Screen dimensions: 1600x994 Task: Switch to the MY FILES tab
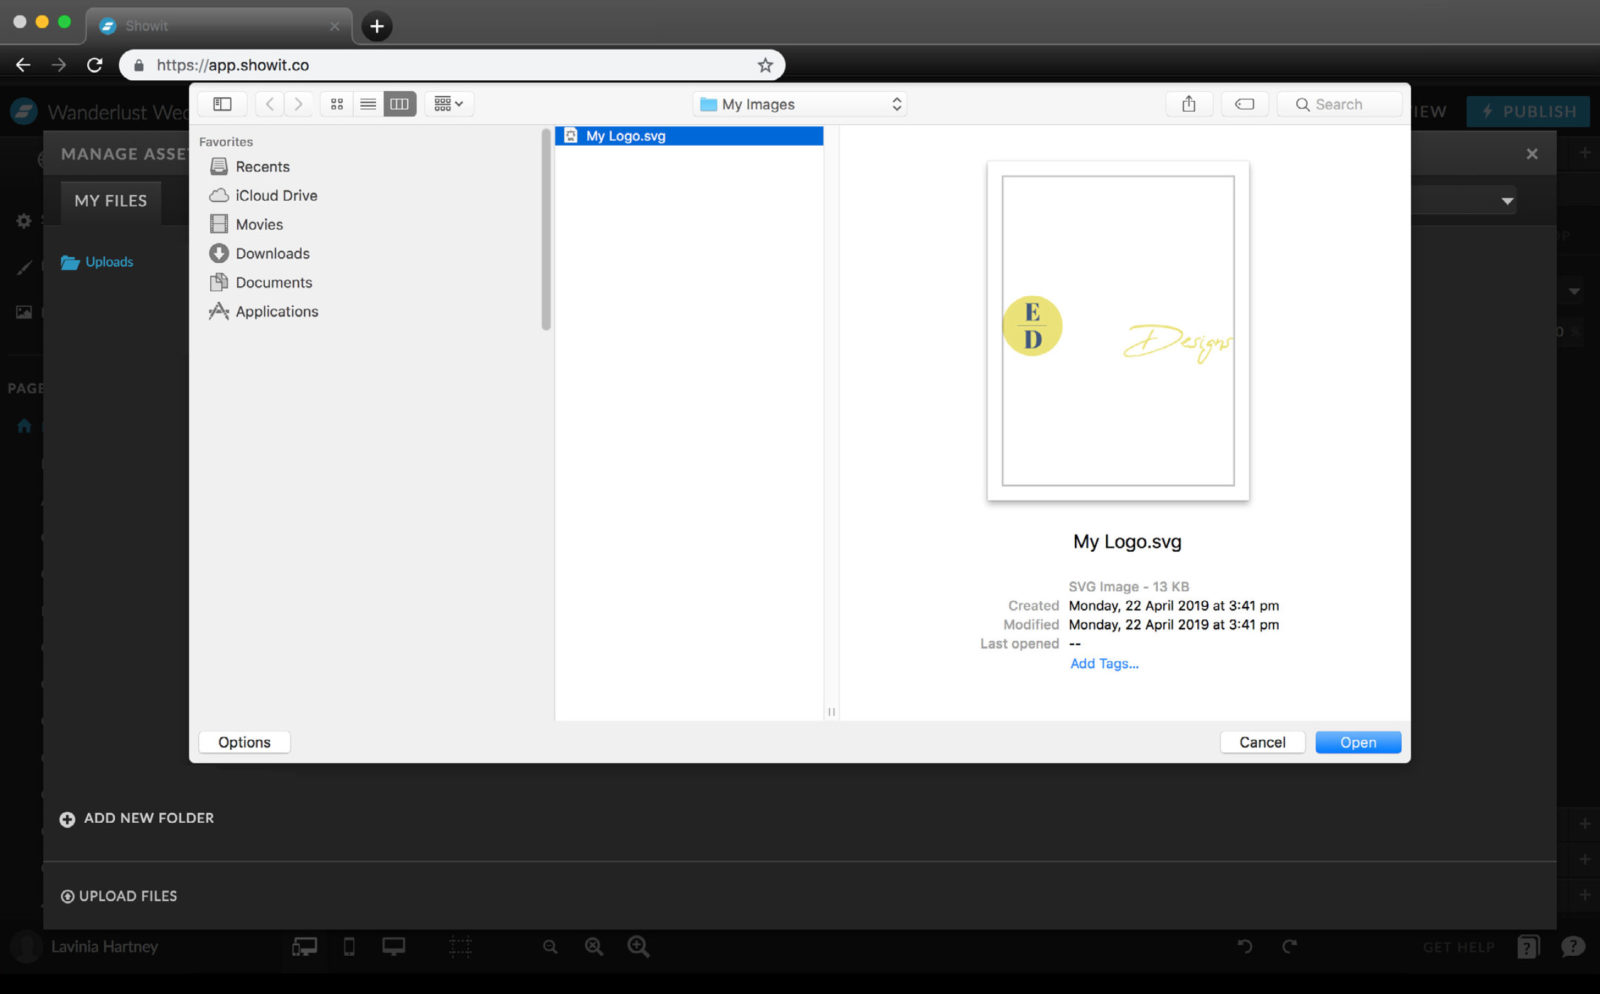(x=110, y=201)
